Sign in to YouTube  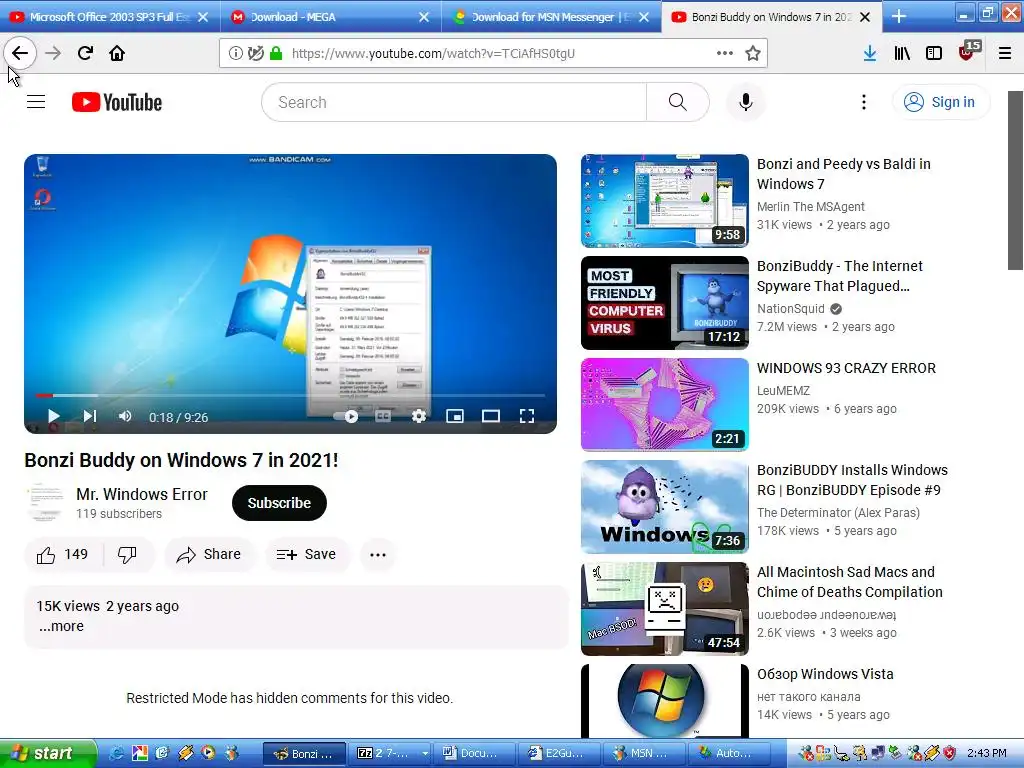[x=940, y=102]
